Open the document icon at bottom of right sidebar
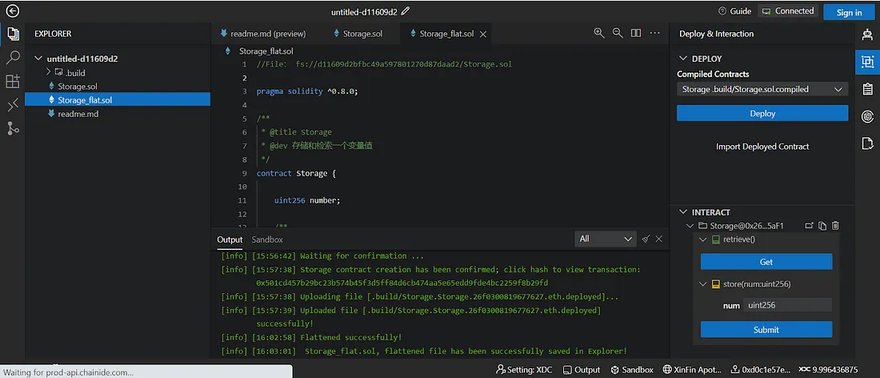The image size is (880, 378). [x=868, y=144]
